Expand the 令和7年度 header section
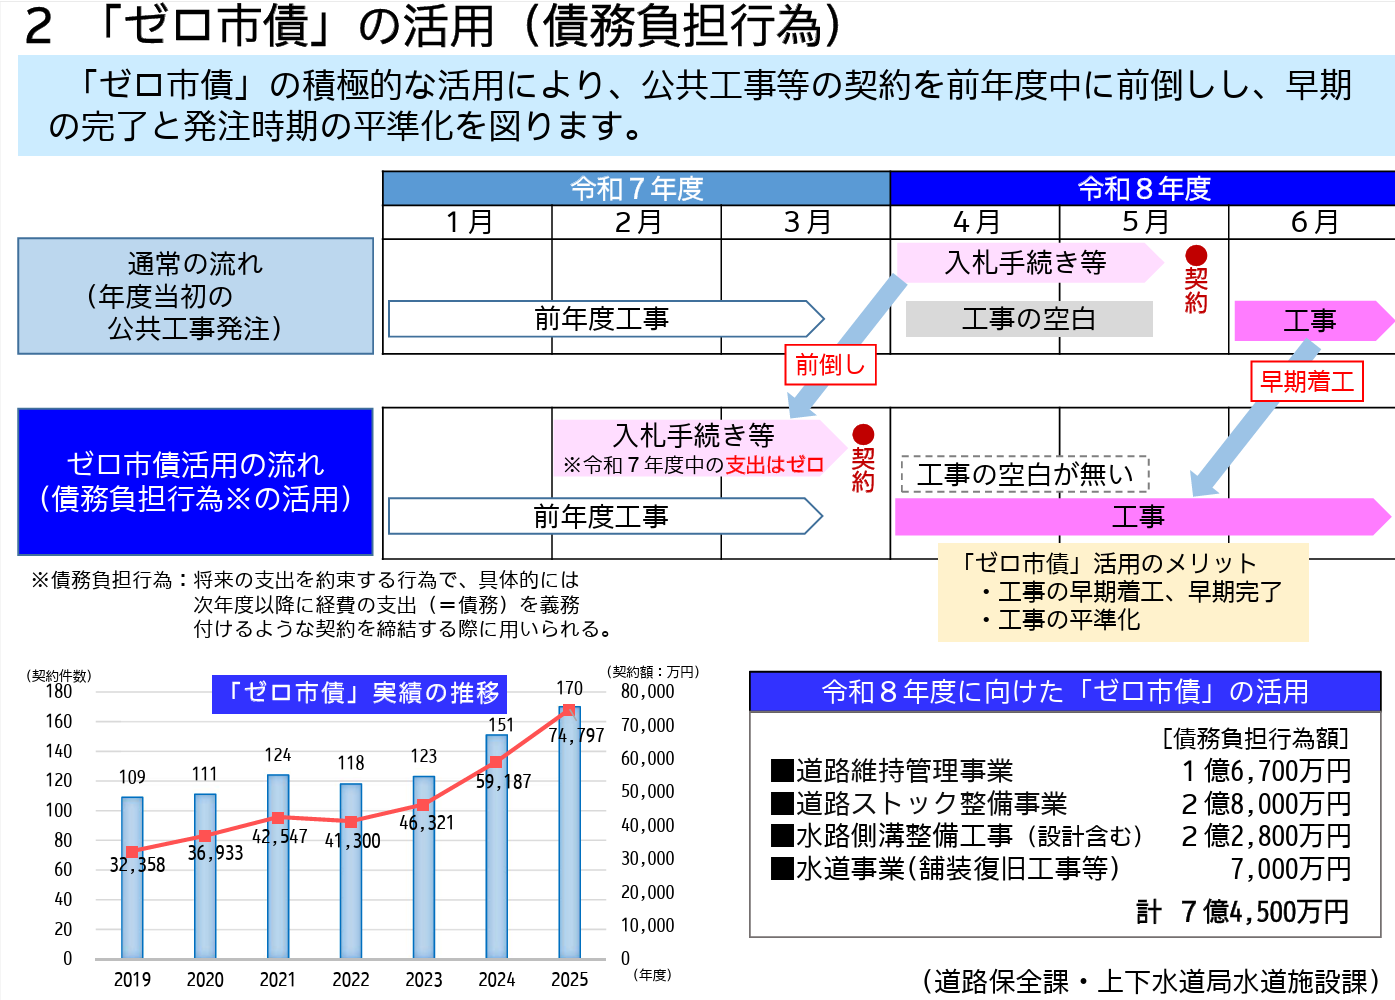Screen dimensions: 1395x1000 635,187
